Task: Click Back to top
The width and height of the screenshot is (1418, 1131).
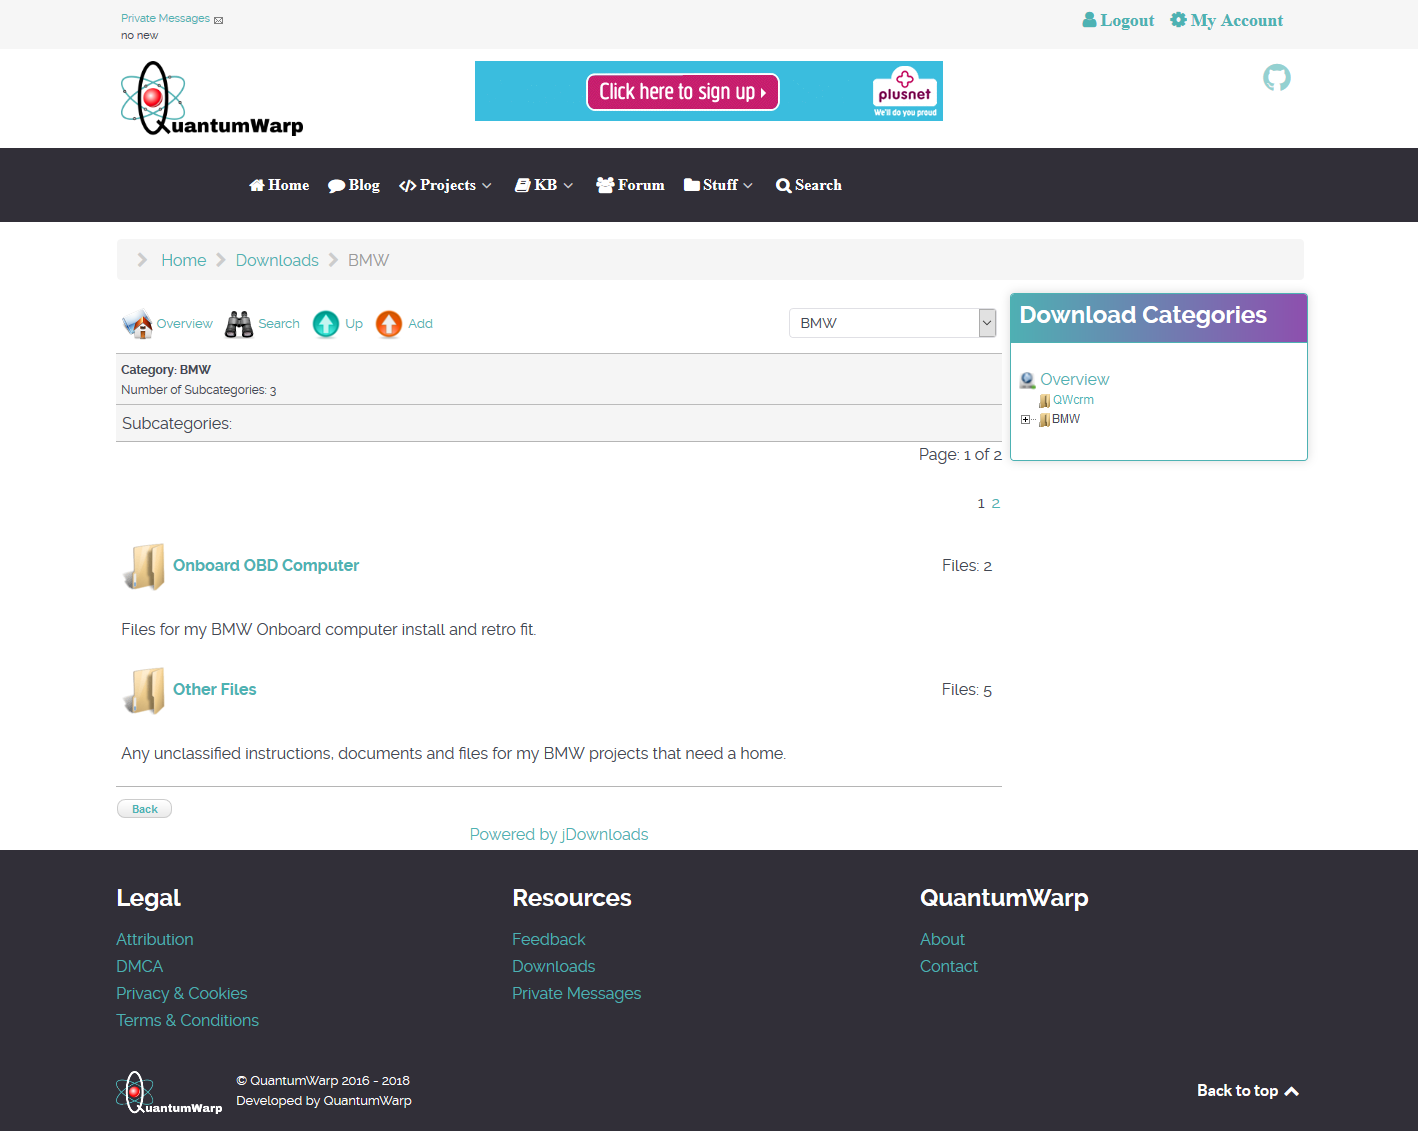Action: point(1247,1090)
